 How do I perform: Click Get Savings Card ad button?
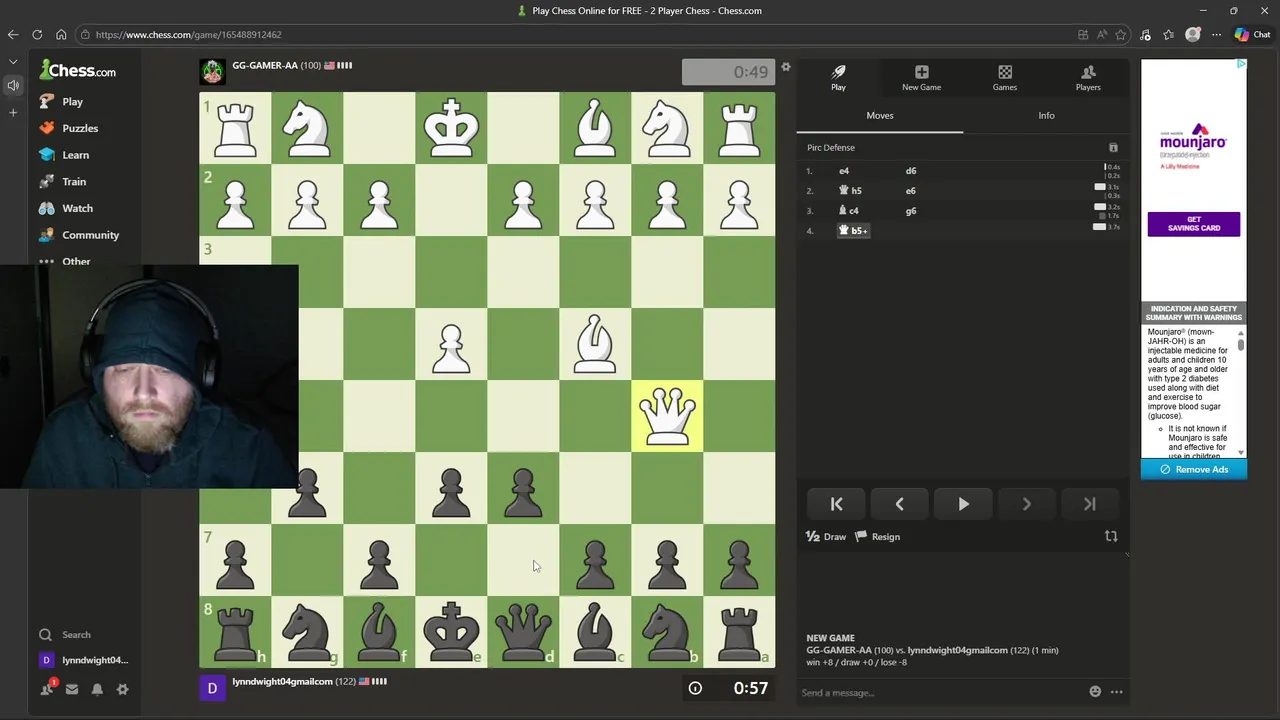click(x=1194, y=224)
